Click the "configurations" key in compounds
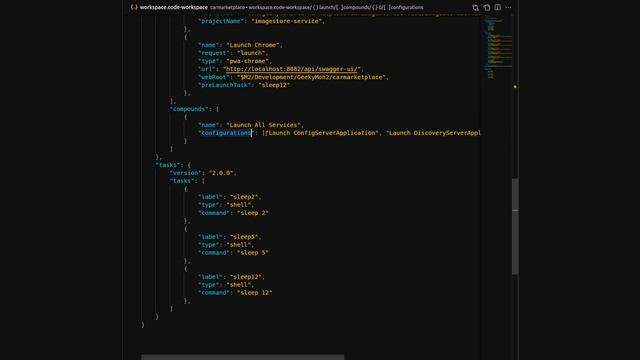The height and width of the screenshot is (360, 640). [x=226, y=133]
